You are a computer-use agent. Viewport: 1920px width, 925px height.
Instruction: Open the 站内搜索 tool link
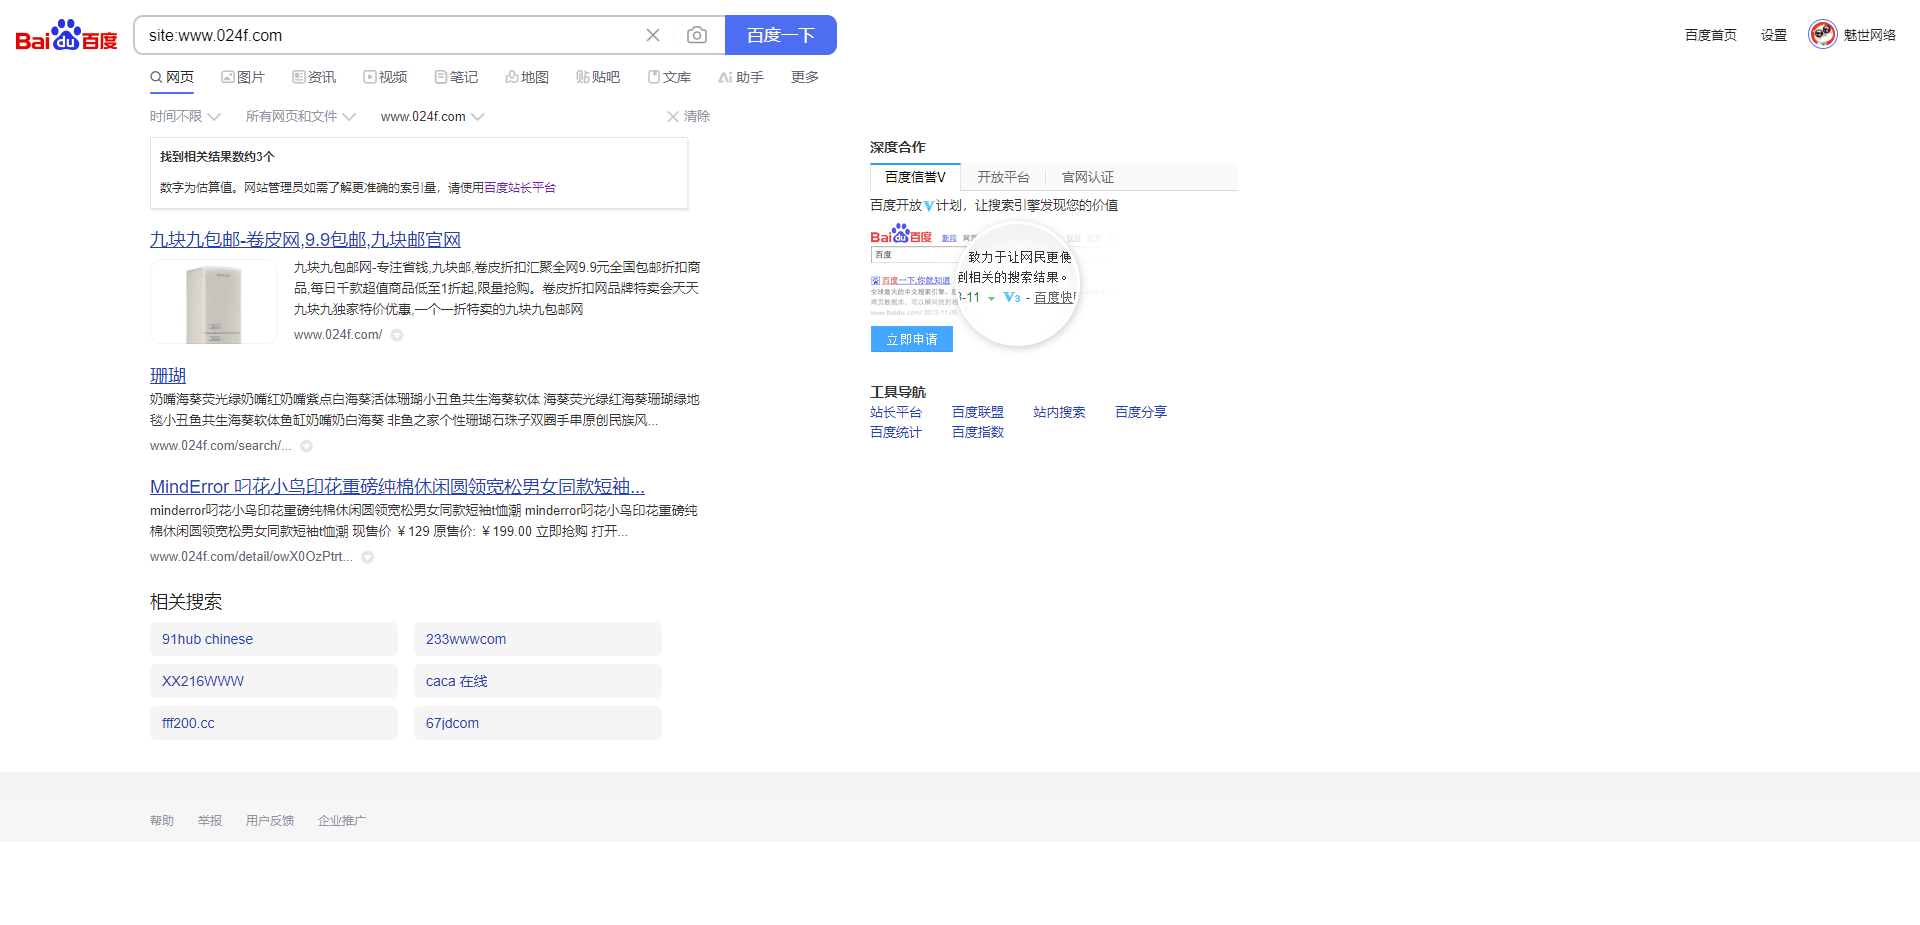[x=1059, y=412]
